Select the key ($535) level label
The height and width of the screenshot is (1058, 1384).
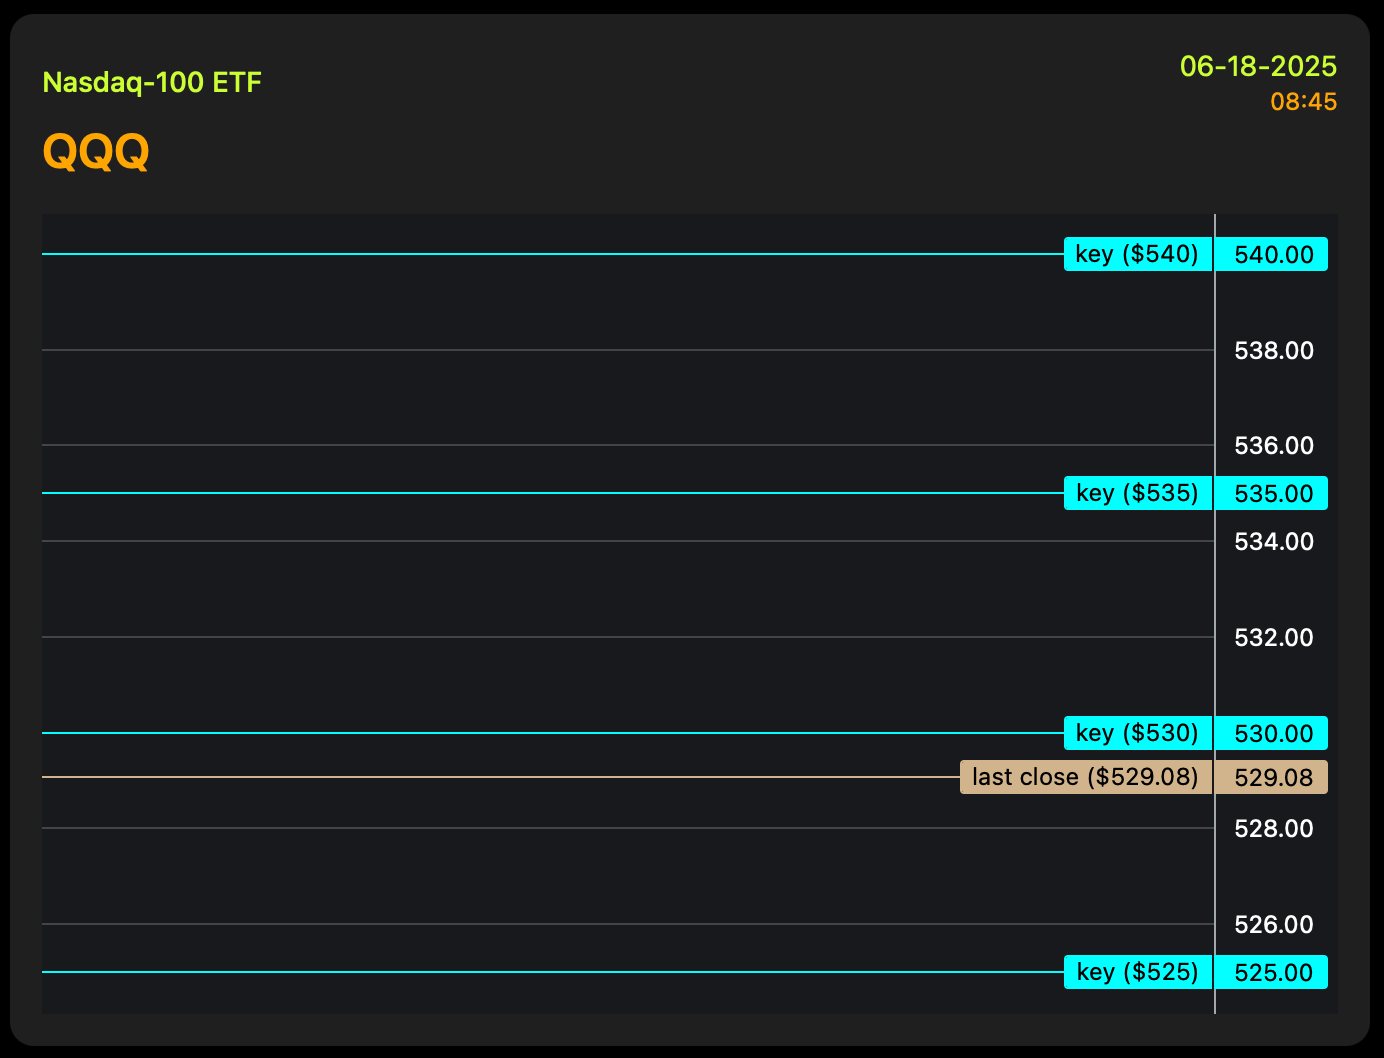coord(1138,493)
